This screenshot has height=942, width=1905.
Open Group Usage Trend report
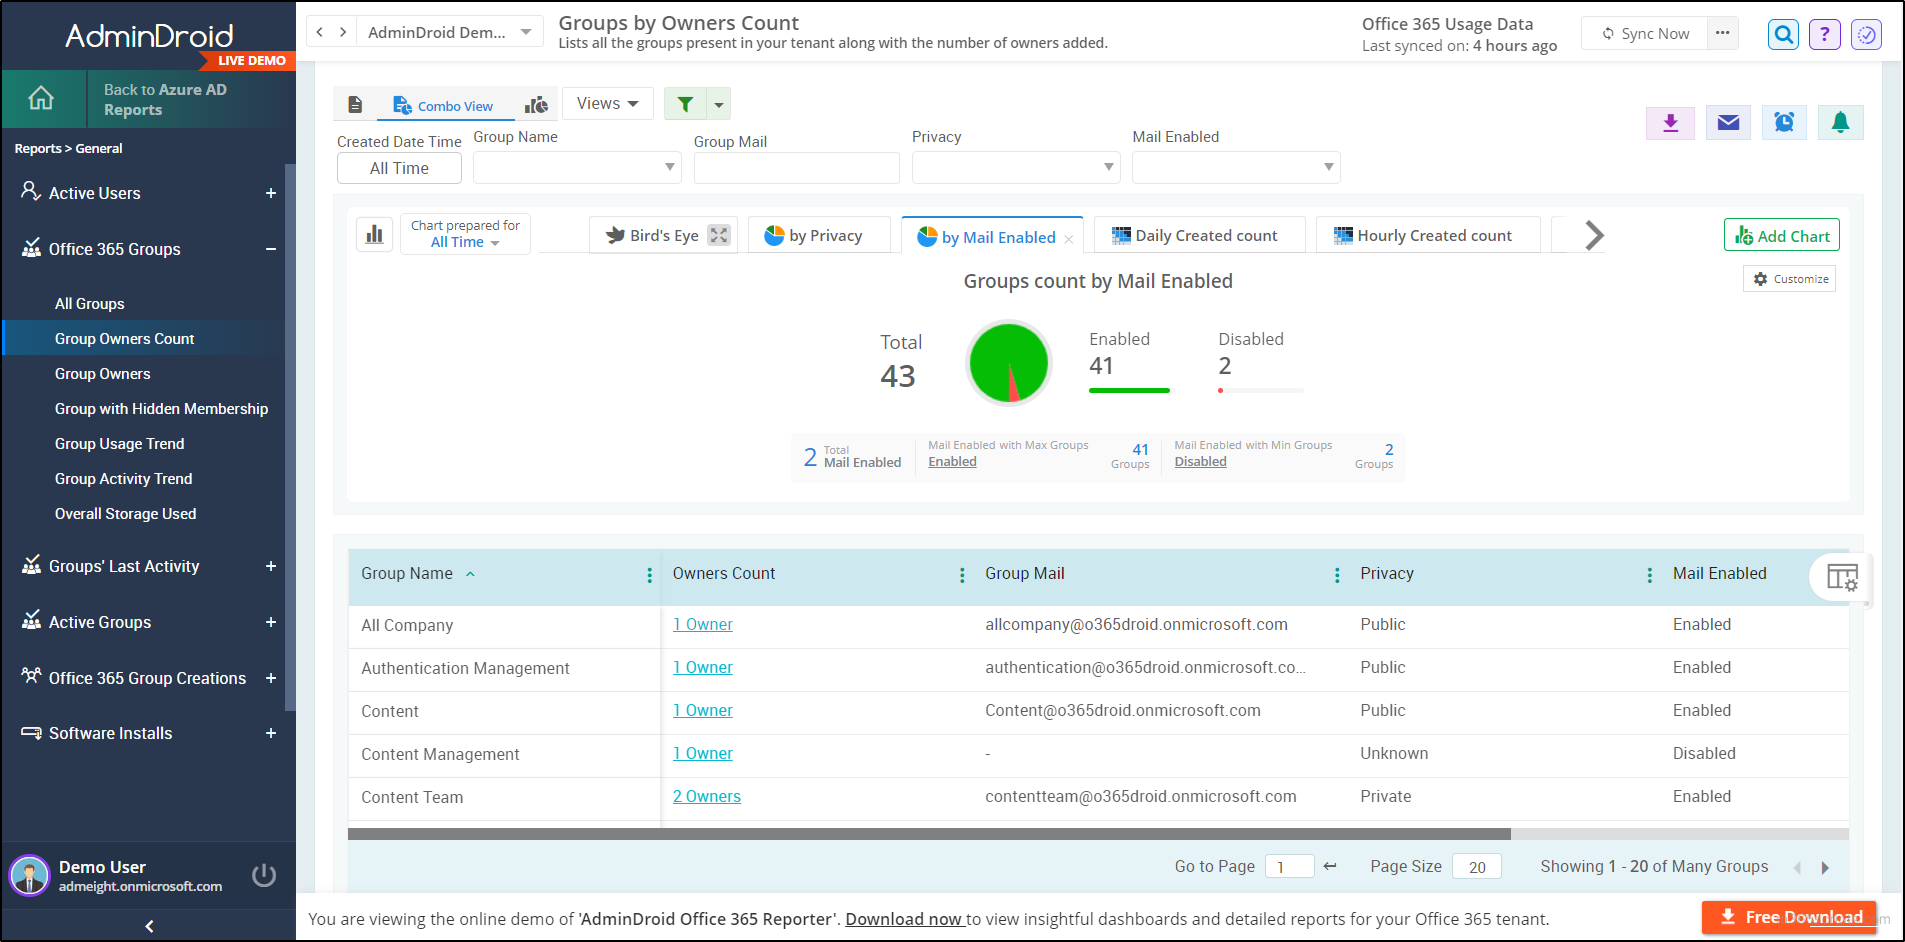tap(120, 444)
